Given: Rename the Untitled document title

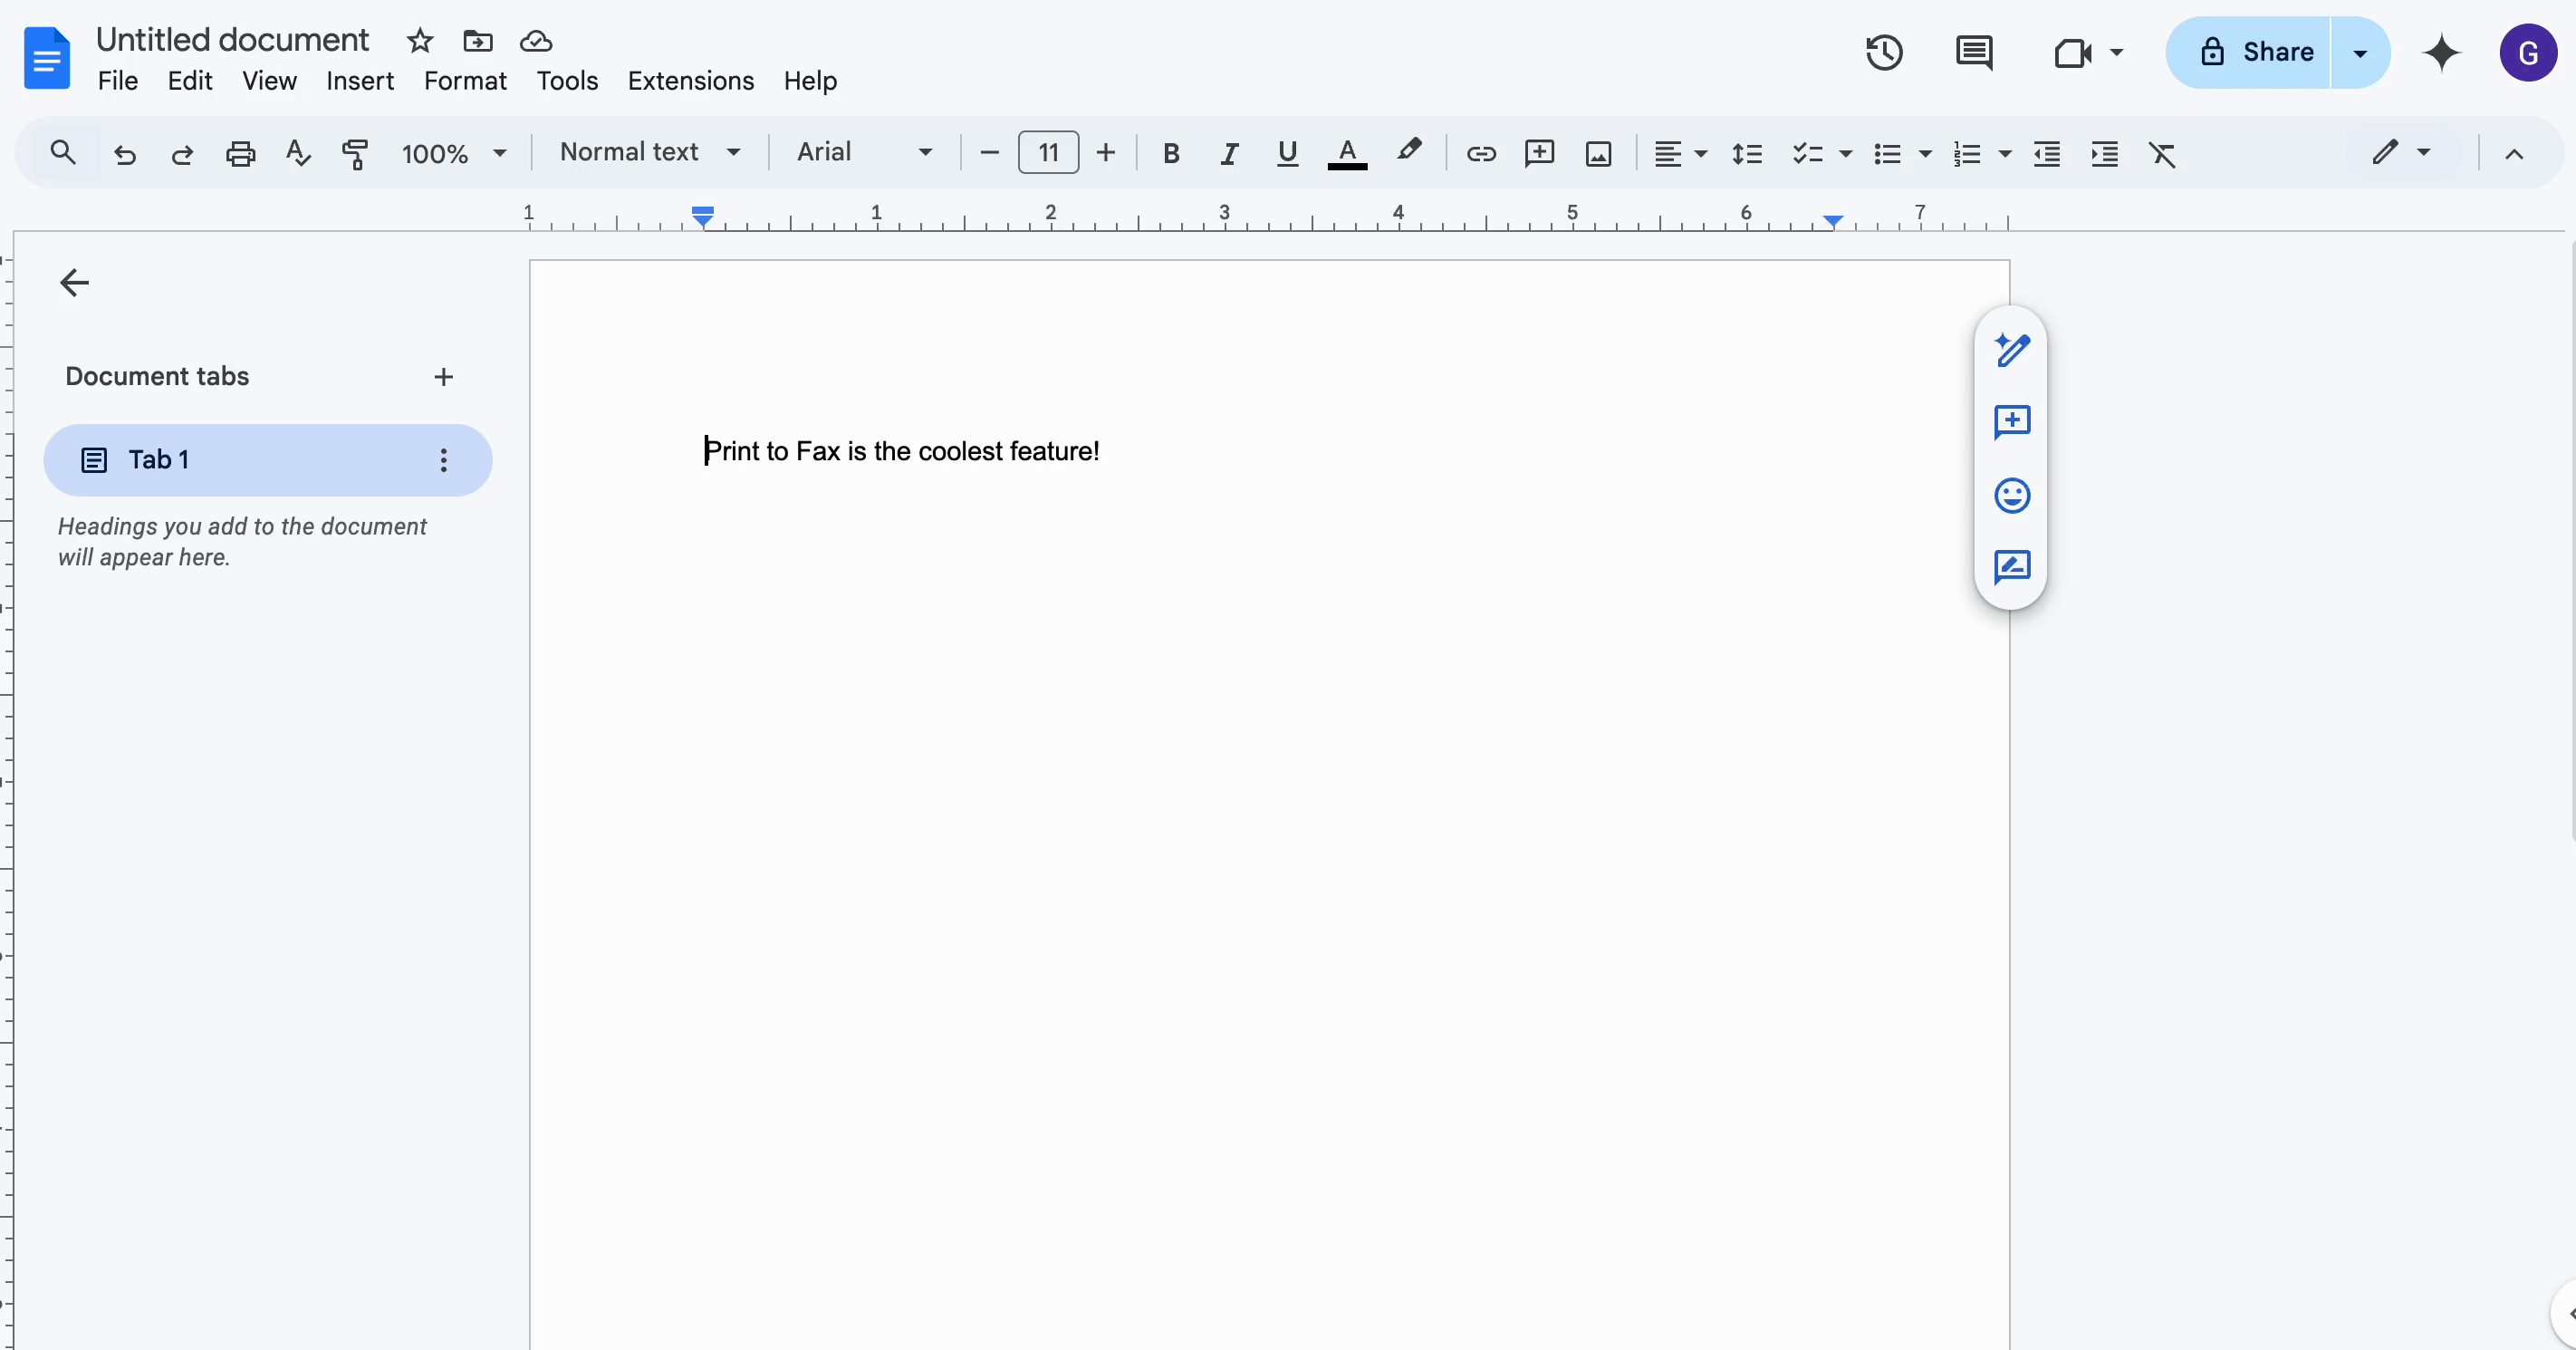Looking at the screenshot, I should point(232,40).
